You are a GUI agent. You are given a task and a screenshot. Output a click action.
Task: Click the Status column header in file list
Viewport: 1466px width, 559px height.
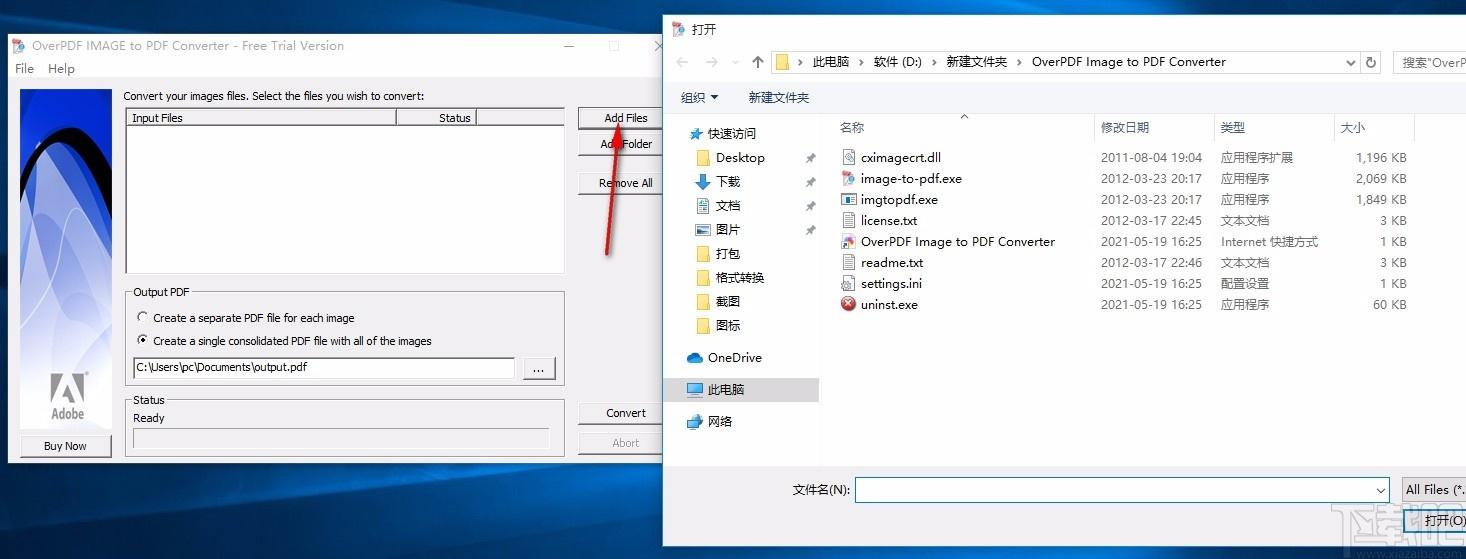tap(437, 118)
